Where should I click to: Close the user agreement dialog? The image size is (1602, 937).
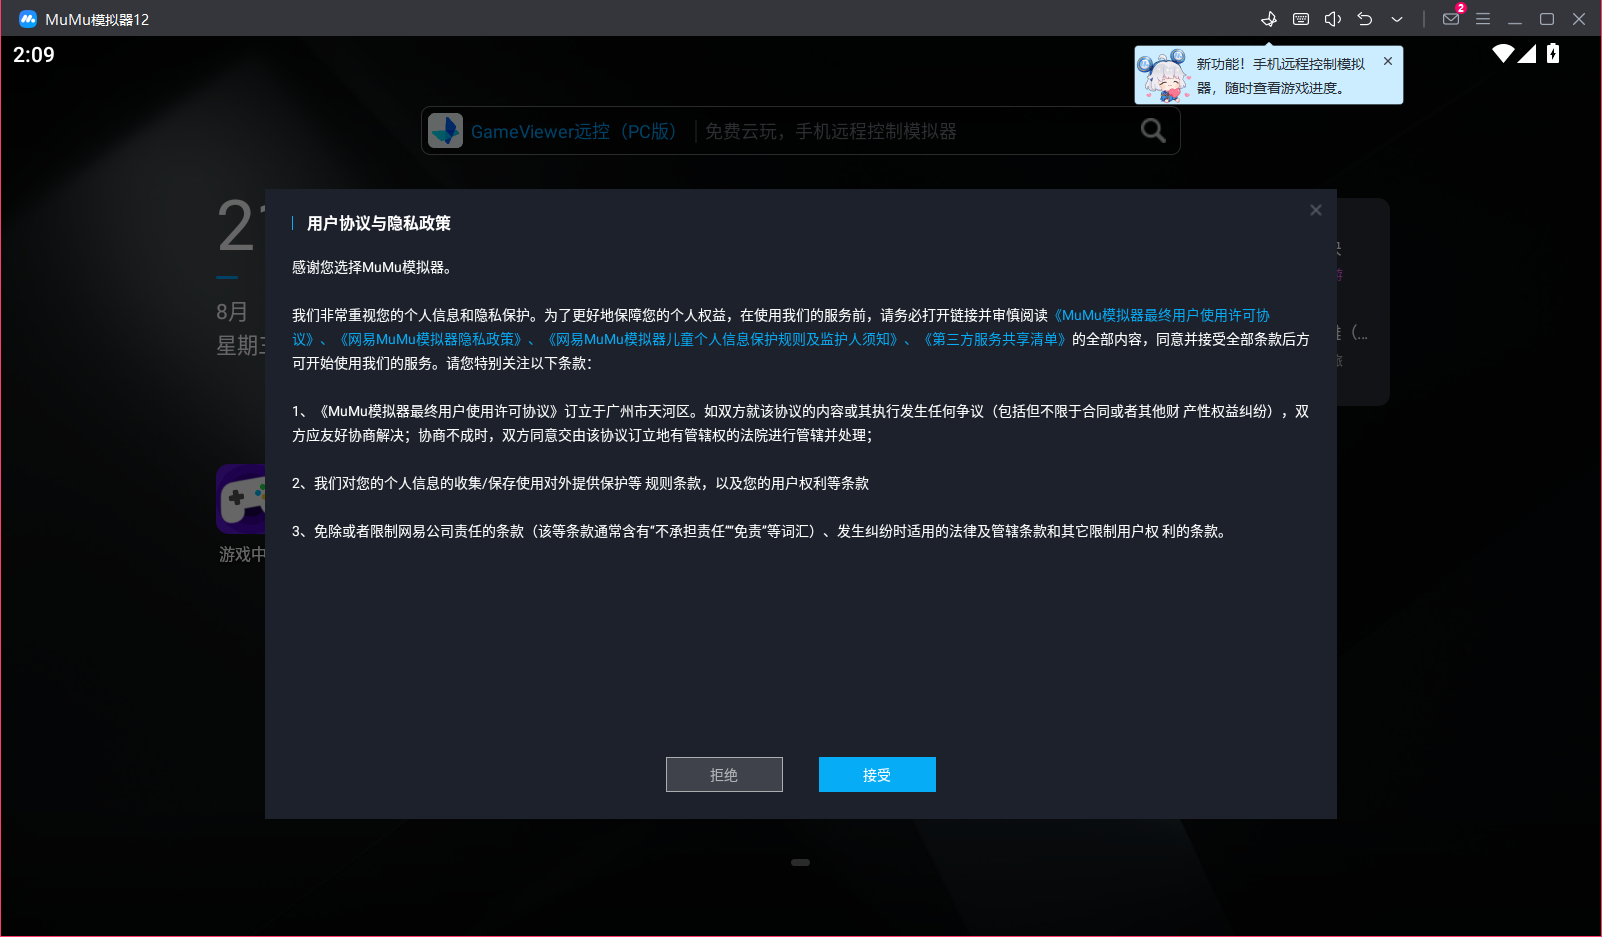tap(1315, 210)
